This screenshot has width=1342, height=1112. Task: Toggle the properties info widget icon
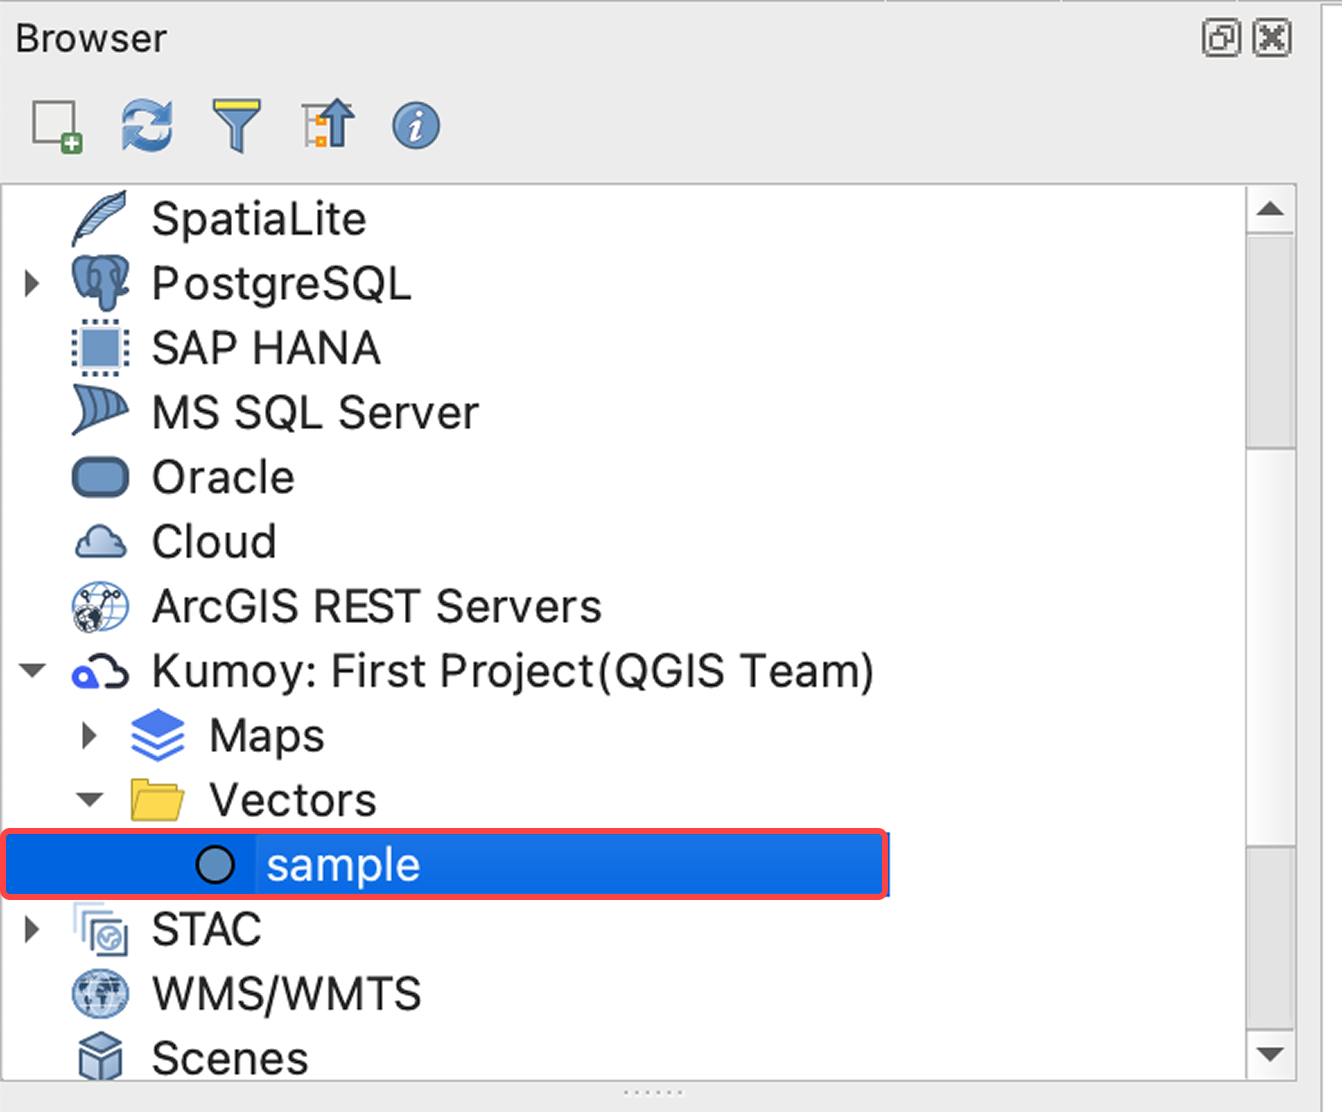[x=416, y=126]
